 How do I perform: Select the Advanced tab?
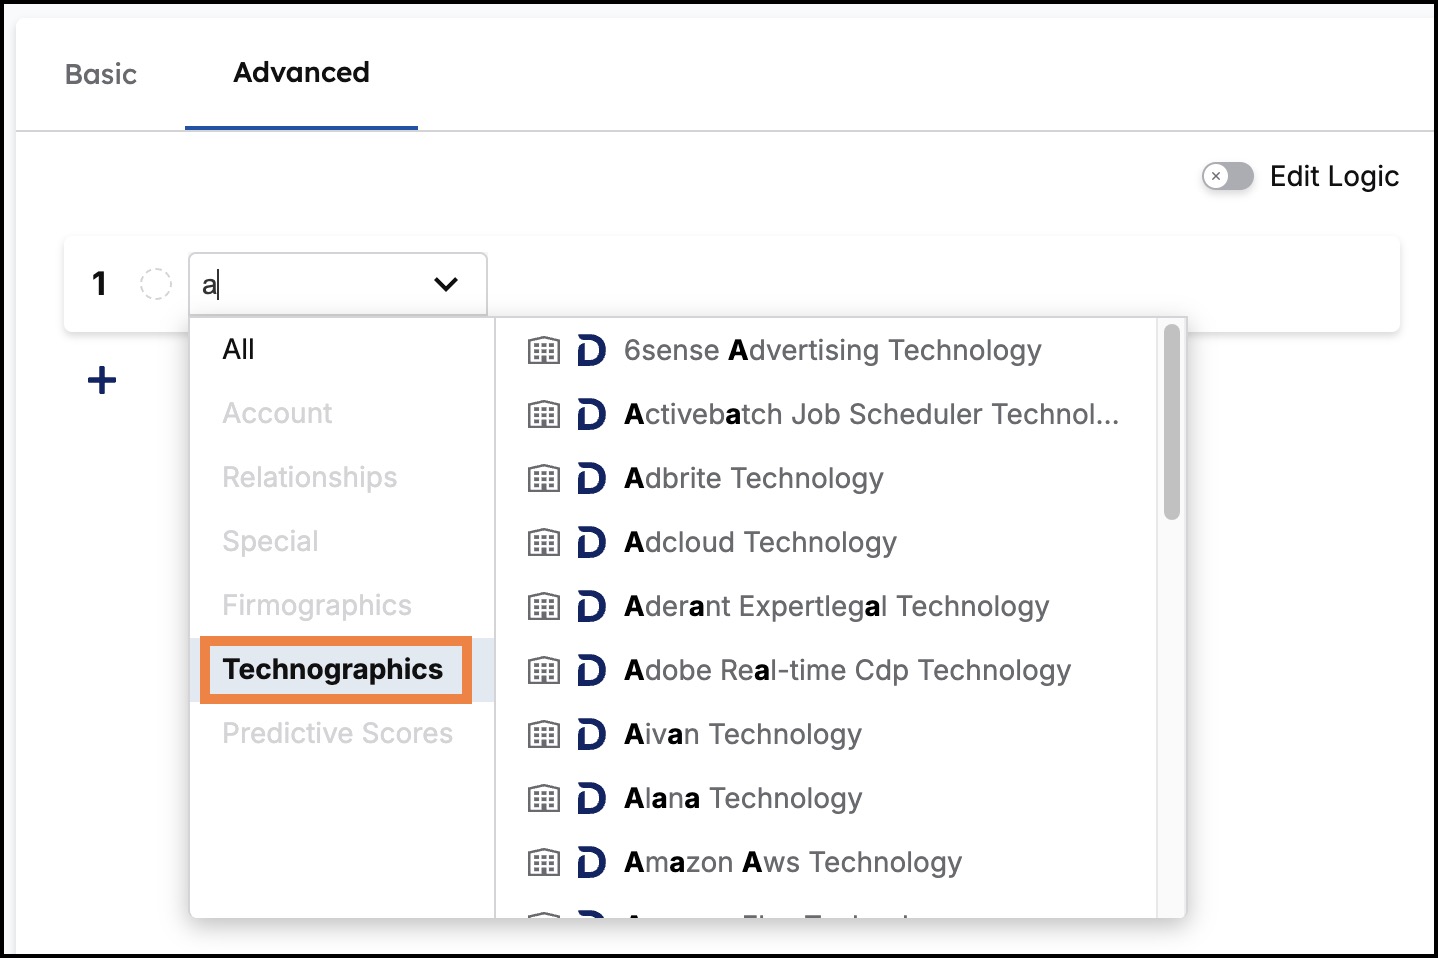tap(301, 72)
